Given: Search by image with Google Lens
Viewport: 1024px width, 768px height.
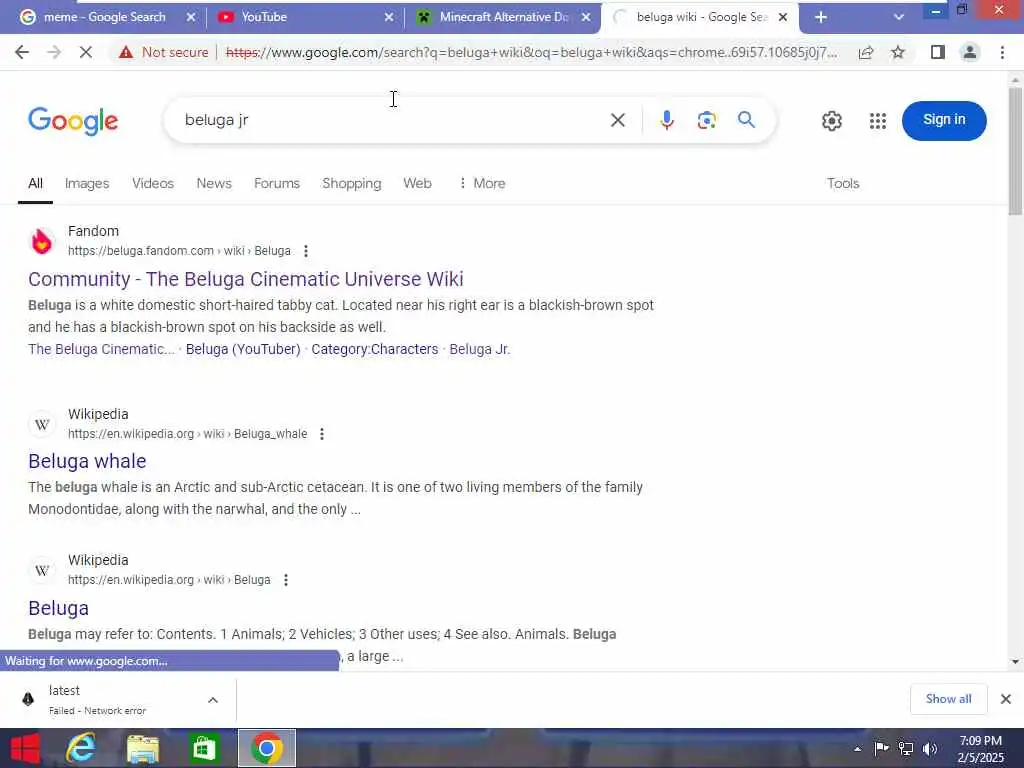Looking at the screenshot, I should coord(707,120).
